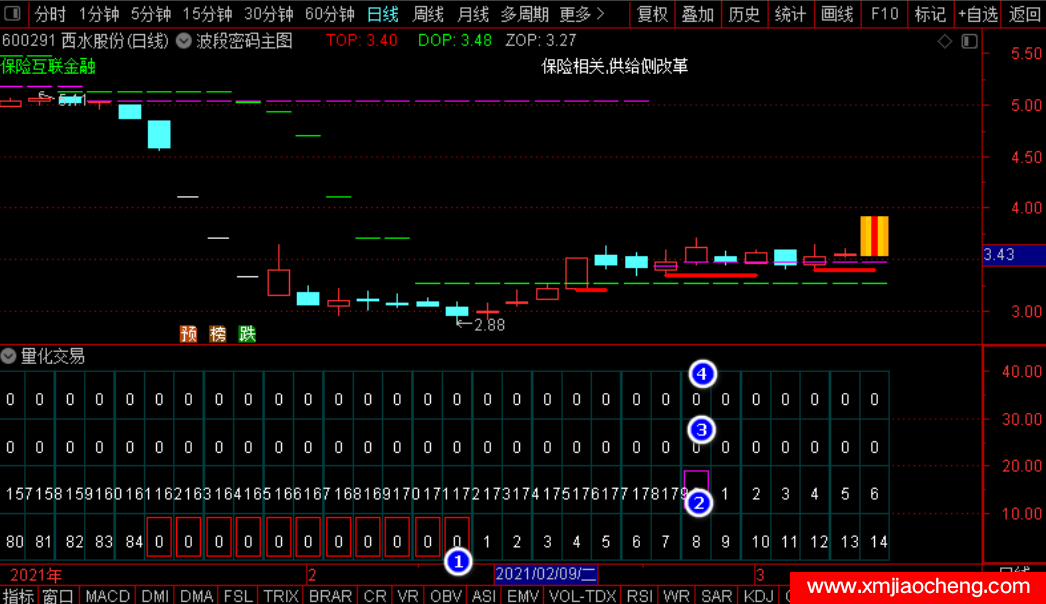Switch to the 周线 weekly period tab

(x=428, y=14)
